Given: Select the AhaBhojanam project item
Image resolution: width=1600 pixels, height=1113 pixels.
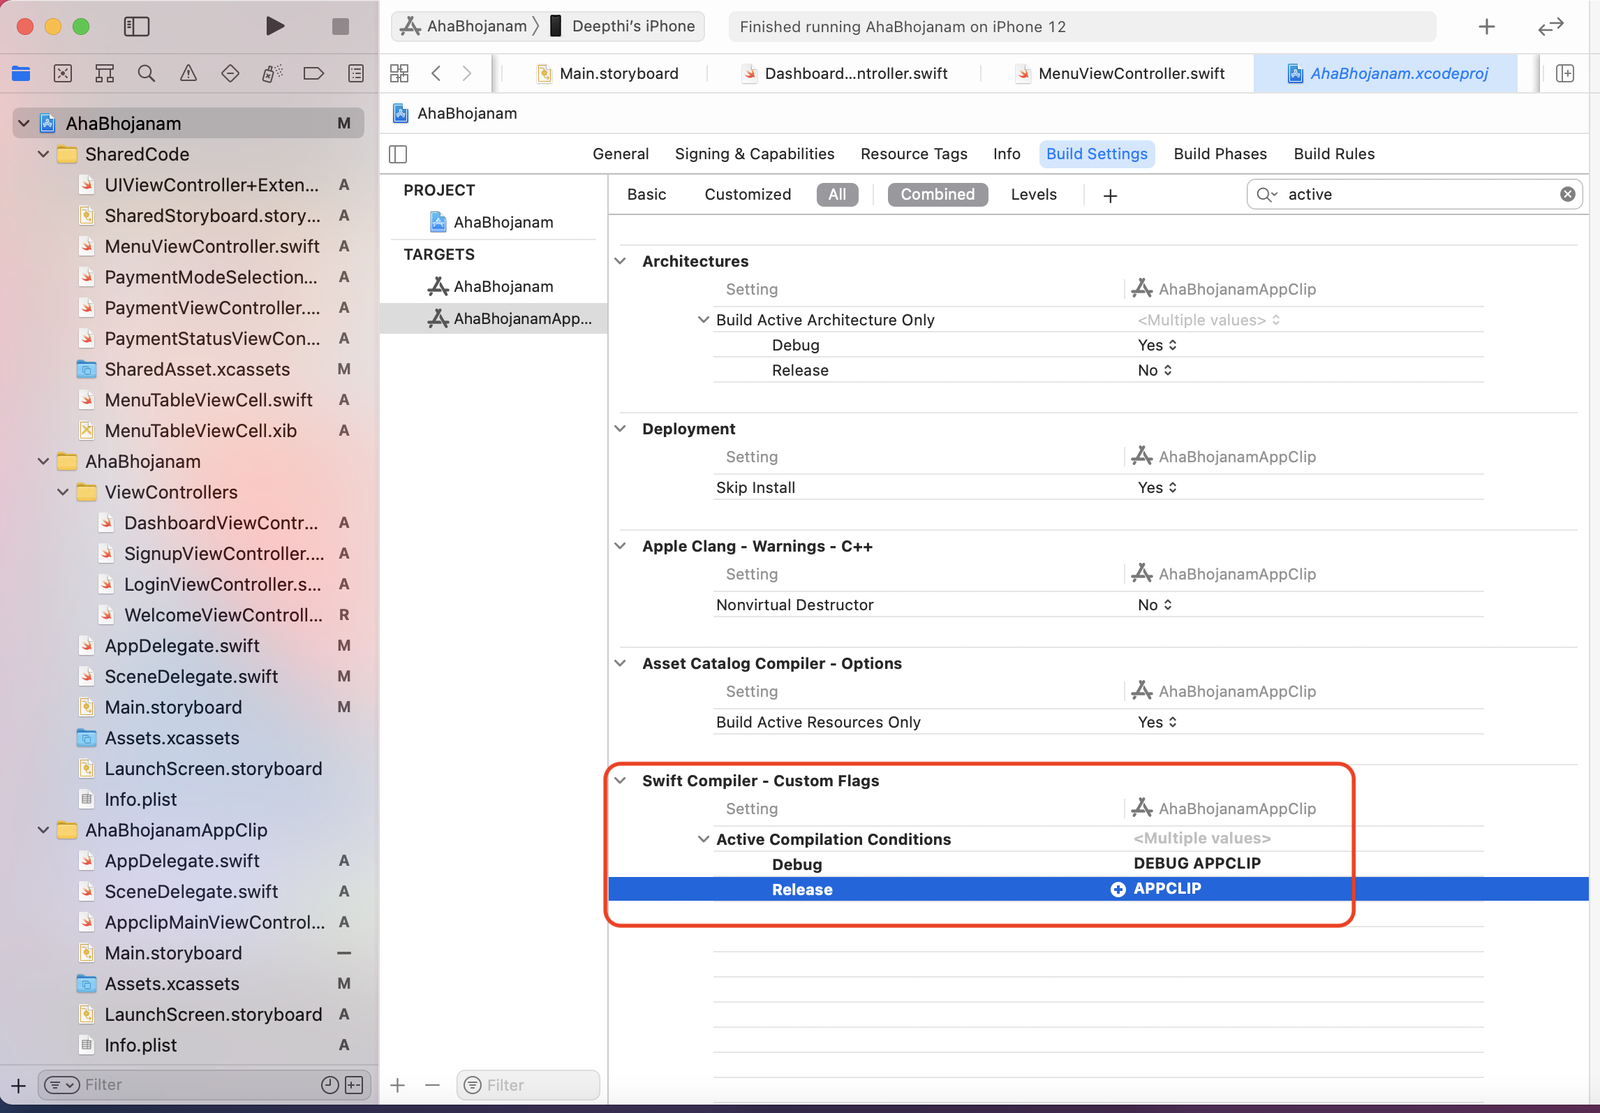Looking at the screenshot, I should [491, 222].
